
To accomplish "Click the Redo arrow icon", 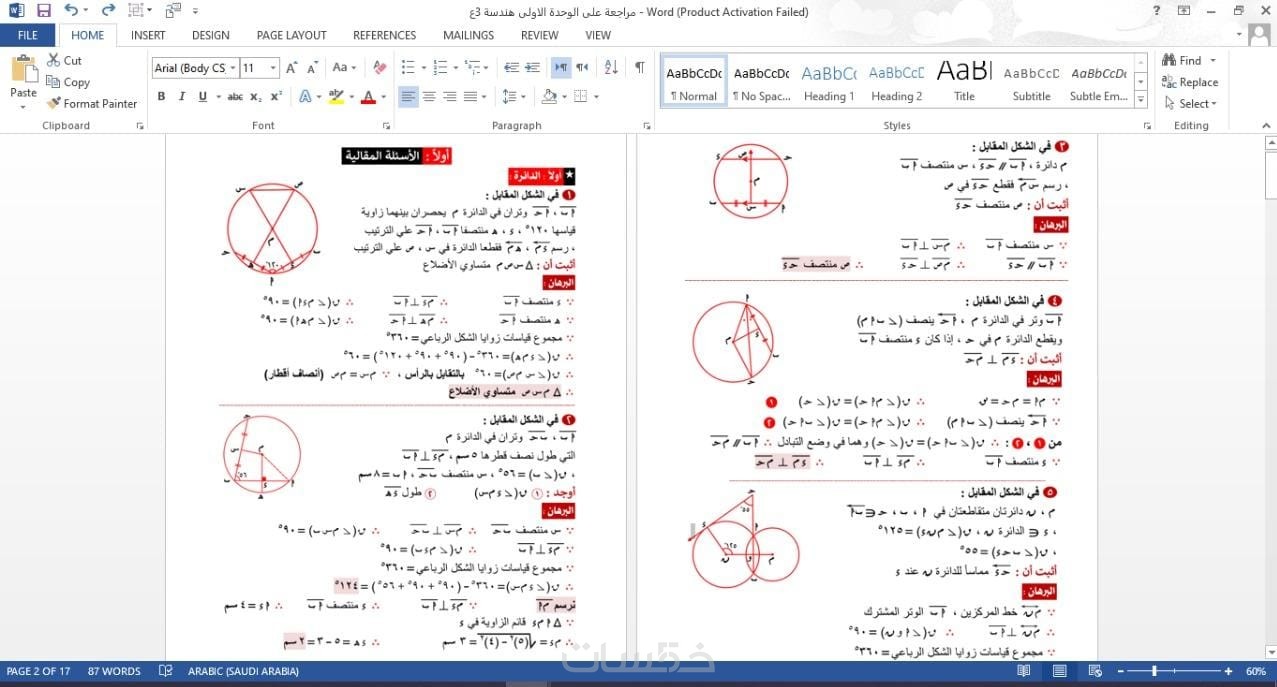I will pos(110,11).
